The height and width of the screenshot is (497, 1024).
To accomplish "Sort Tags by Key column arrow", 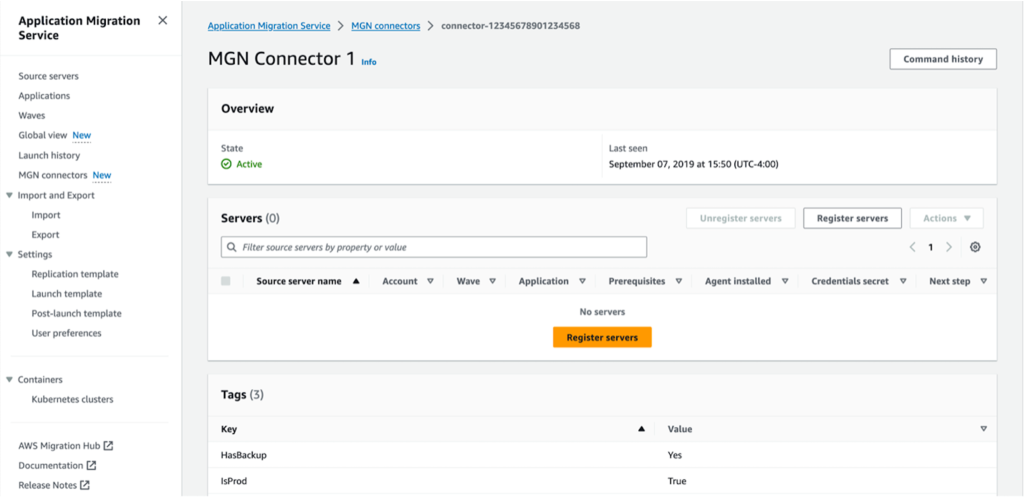I will [641, 429].
